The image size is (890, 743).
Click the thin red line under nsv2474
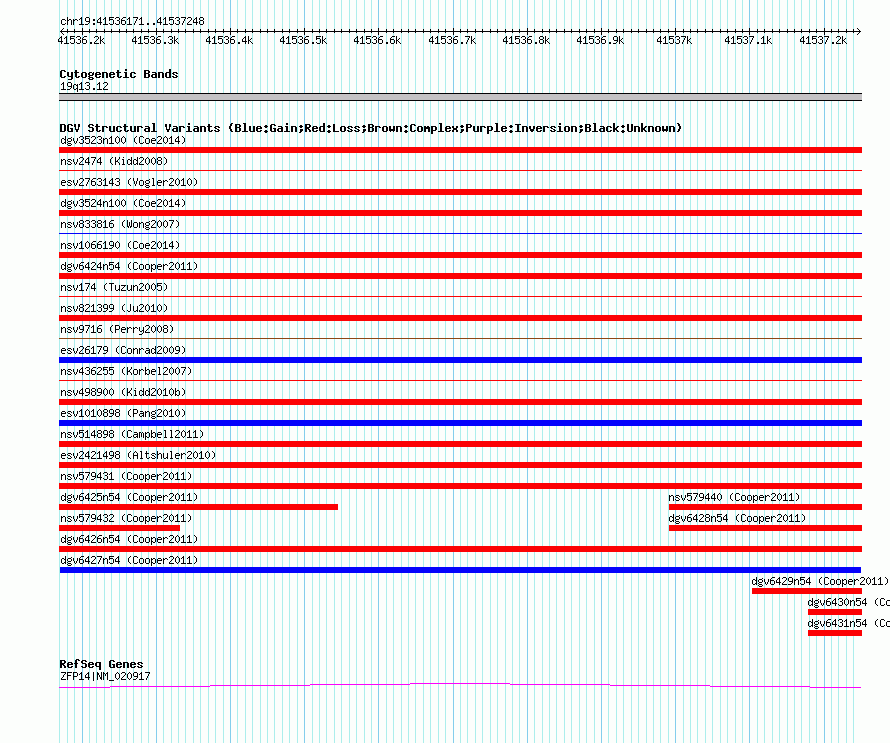[460, 170]
